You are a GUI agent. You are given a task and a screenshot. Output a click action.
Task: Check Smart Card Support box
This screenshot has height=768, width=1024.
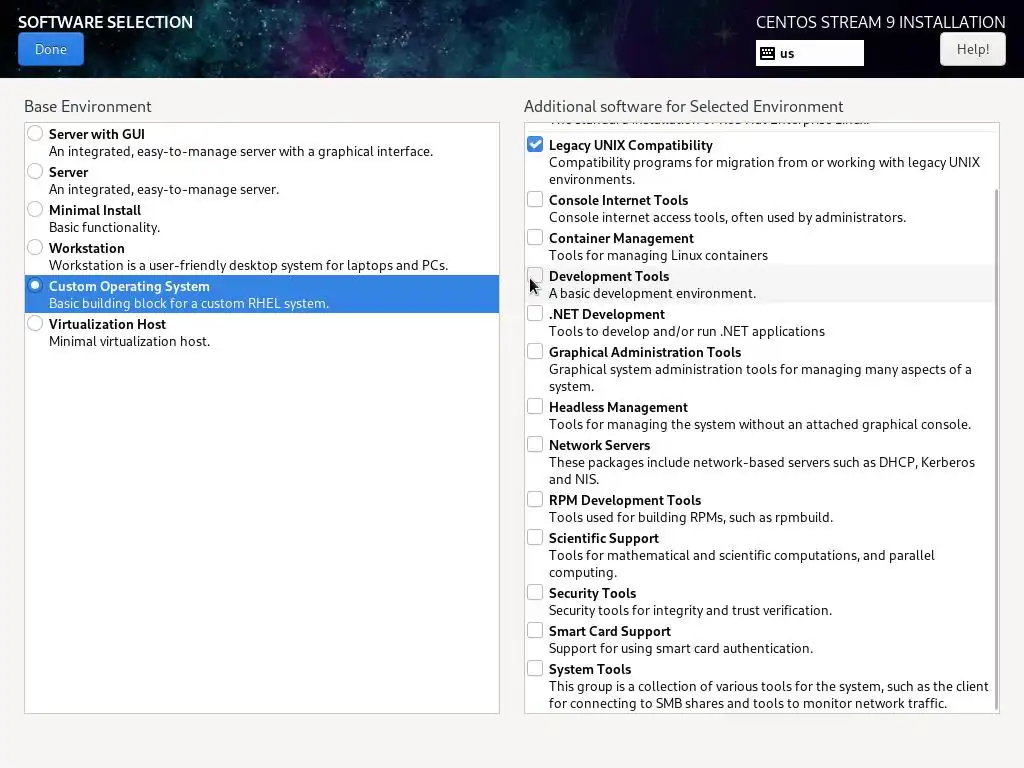point(535,630)
